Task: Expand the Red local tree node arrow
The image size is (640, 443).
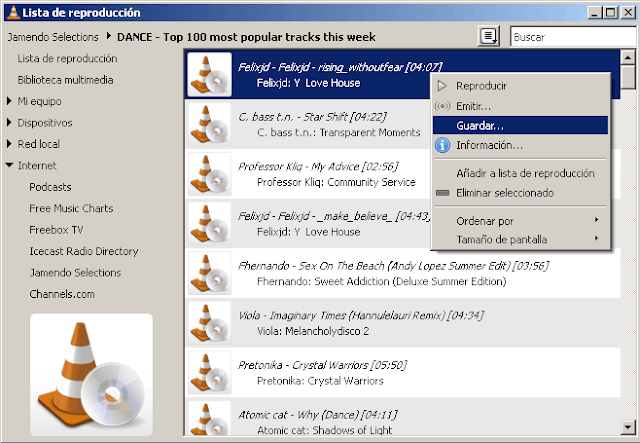Action: click(9, 144)
